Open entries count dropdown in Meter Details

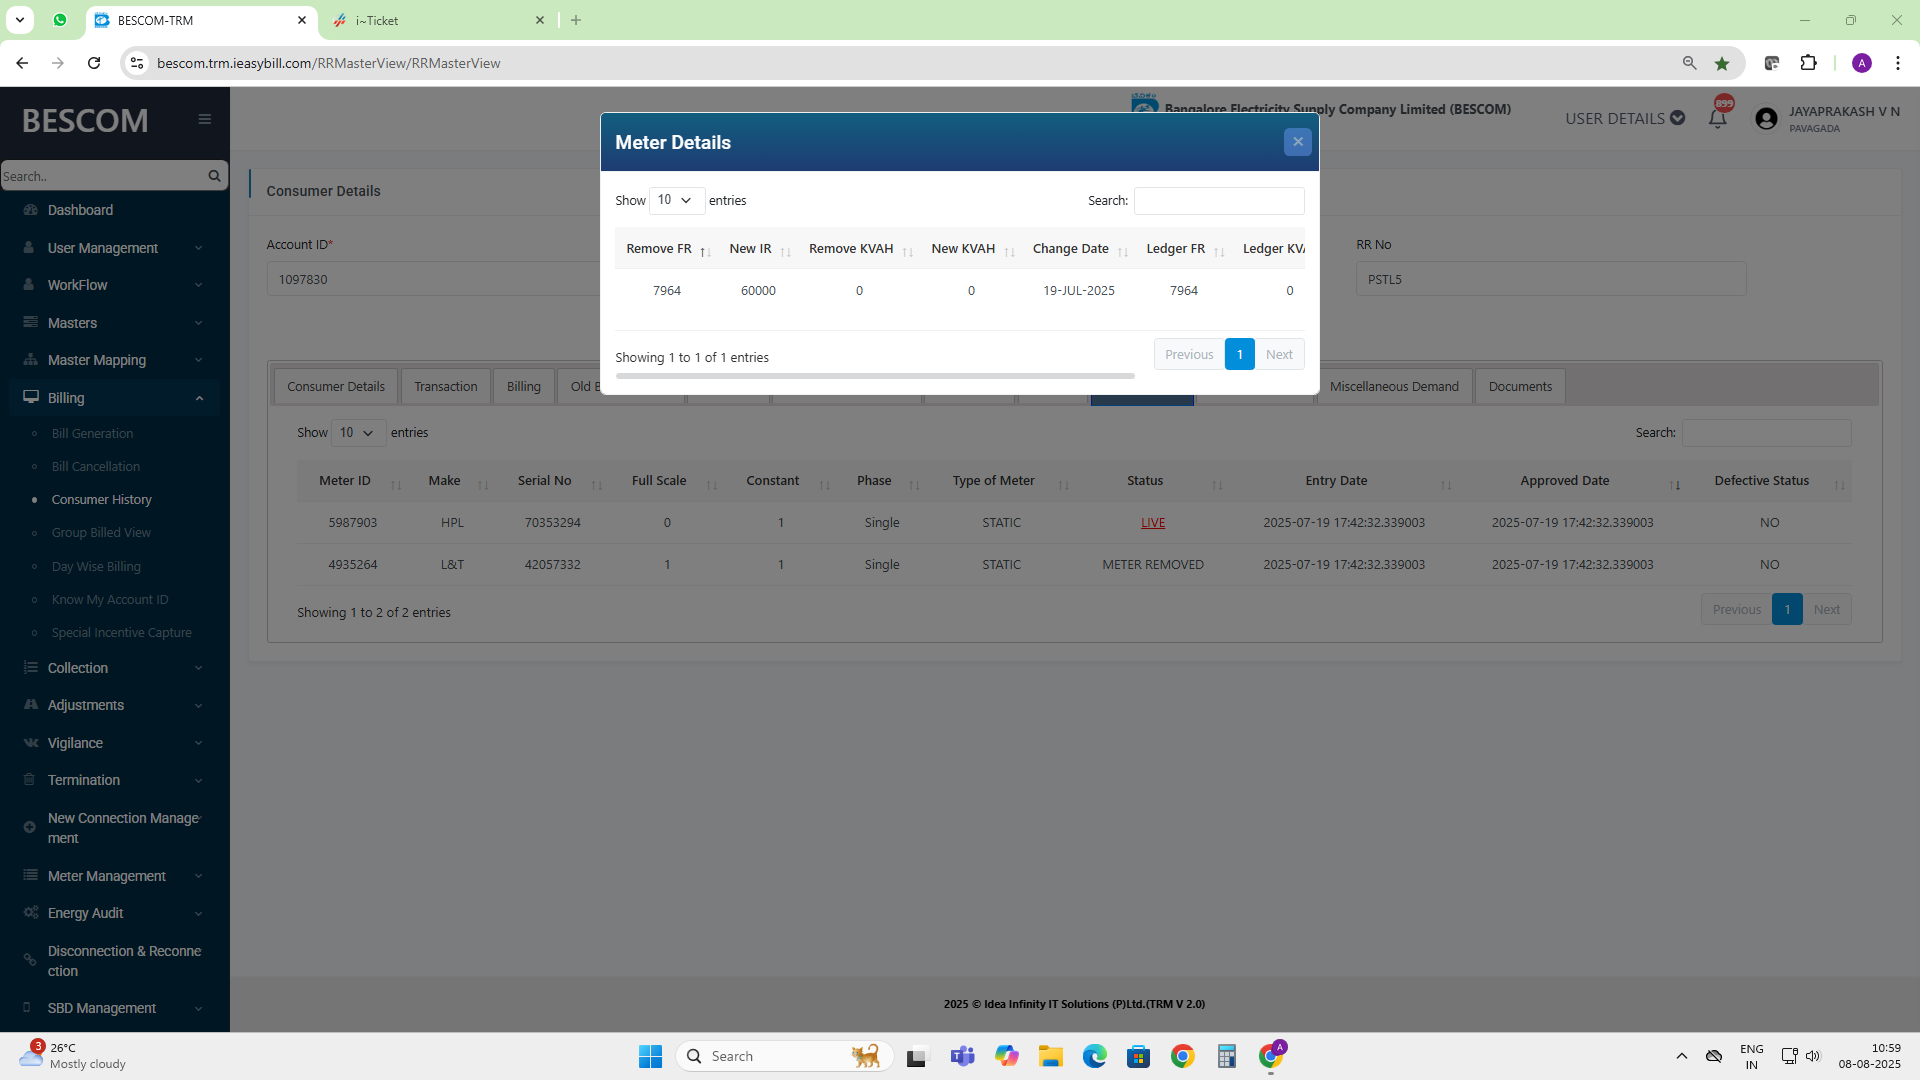(676, 200)
